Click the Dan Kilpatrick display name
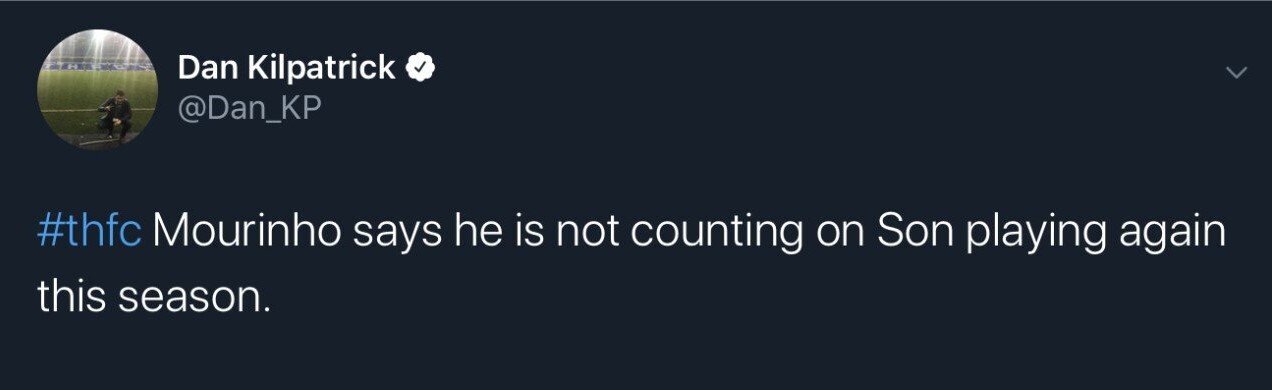 [x=288, y=68]
